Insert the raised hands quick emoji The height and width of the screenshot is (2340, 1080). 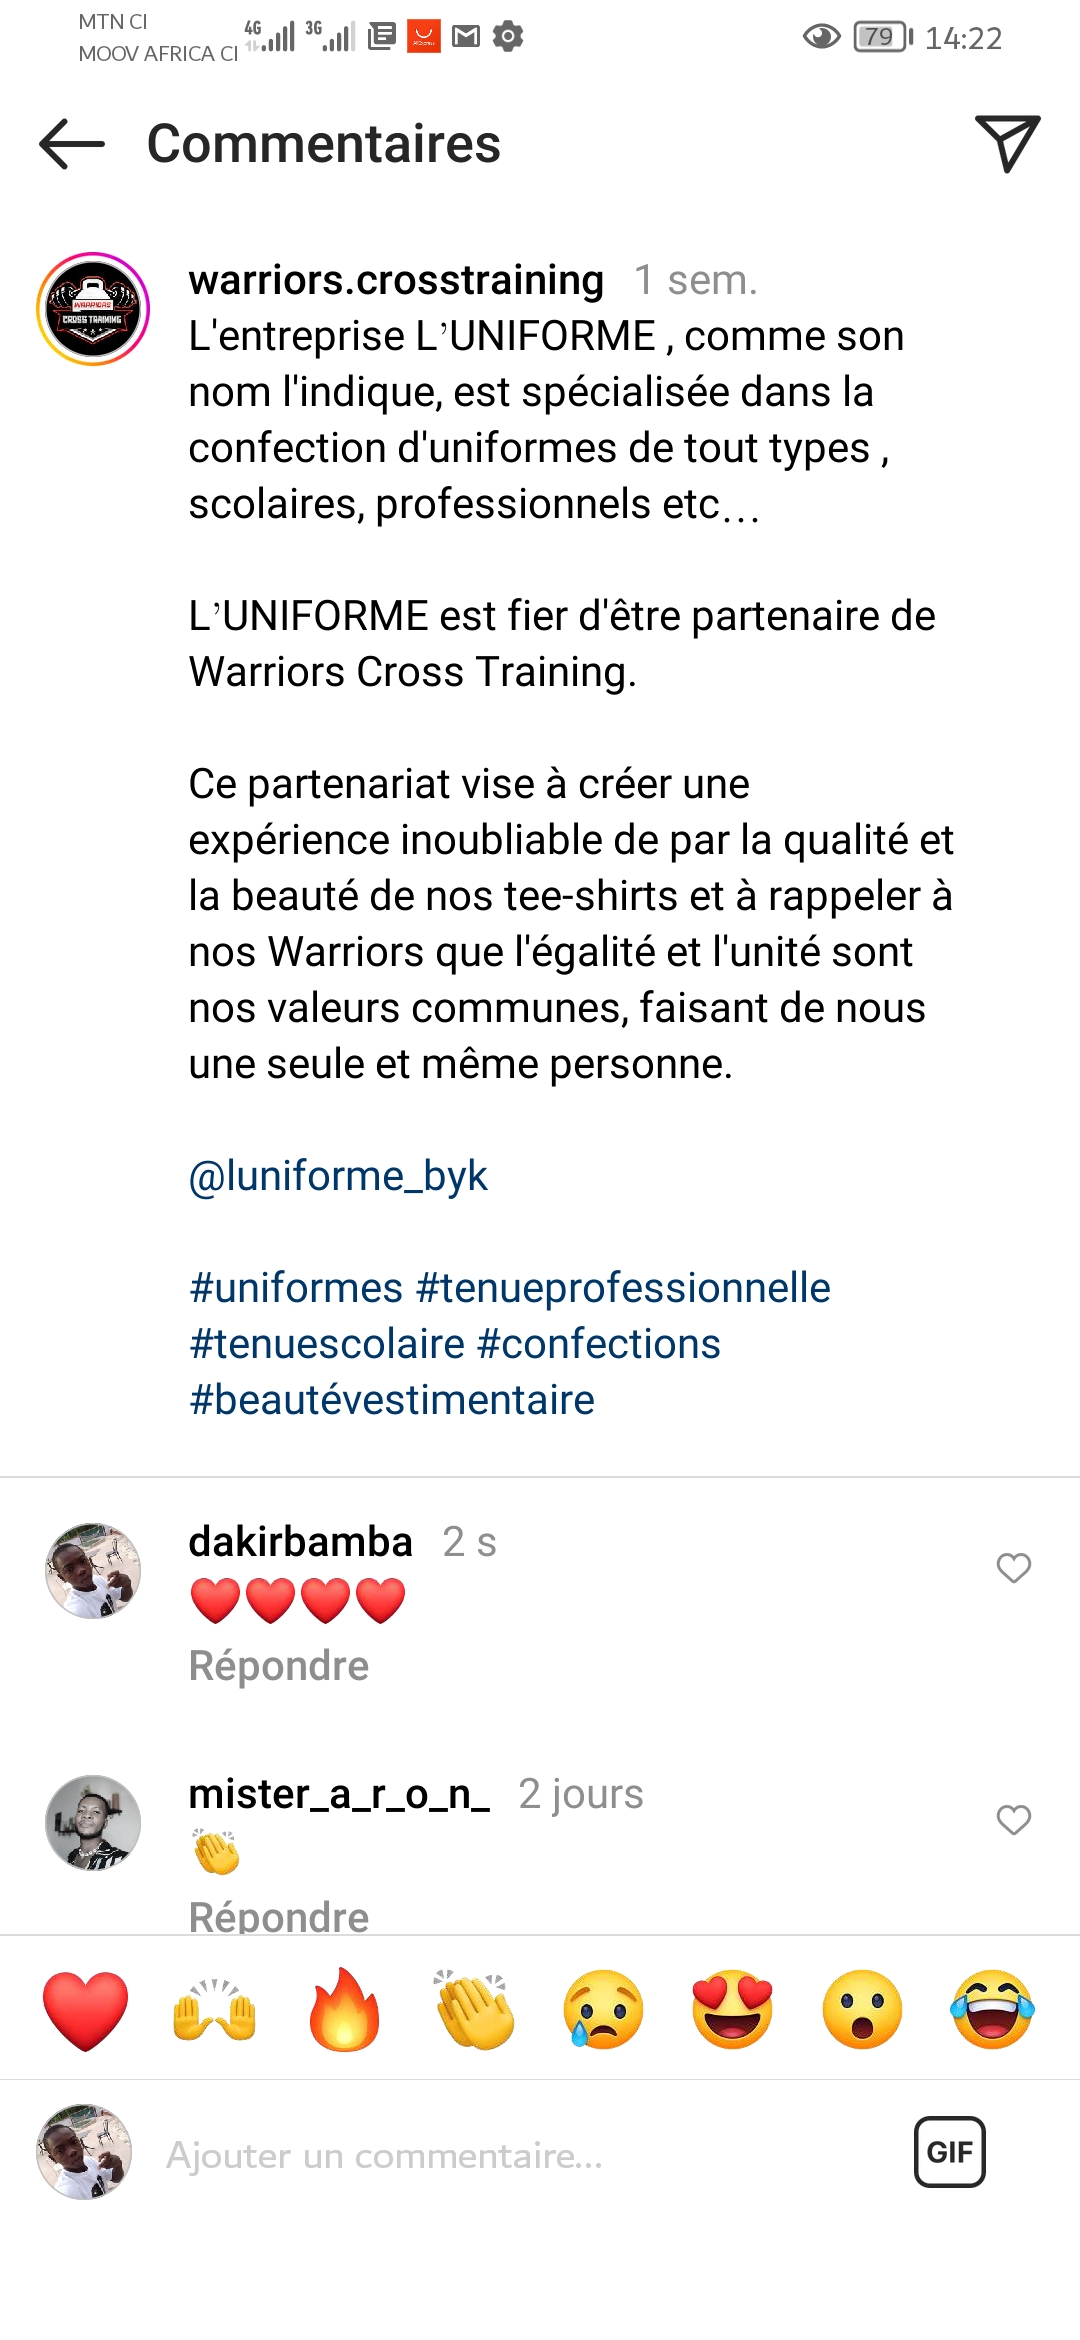[215, 2010]
